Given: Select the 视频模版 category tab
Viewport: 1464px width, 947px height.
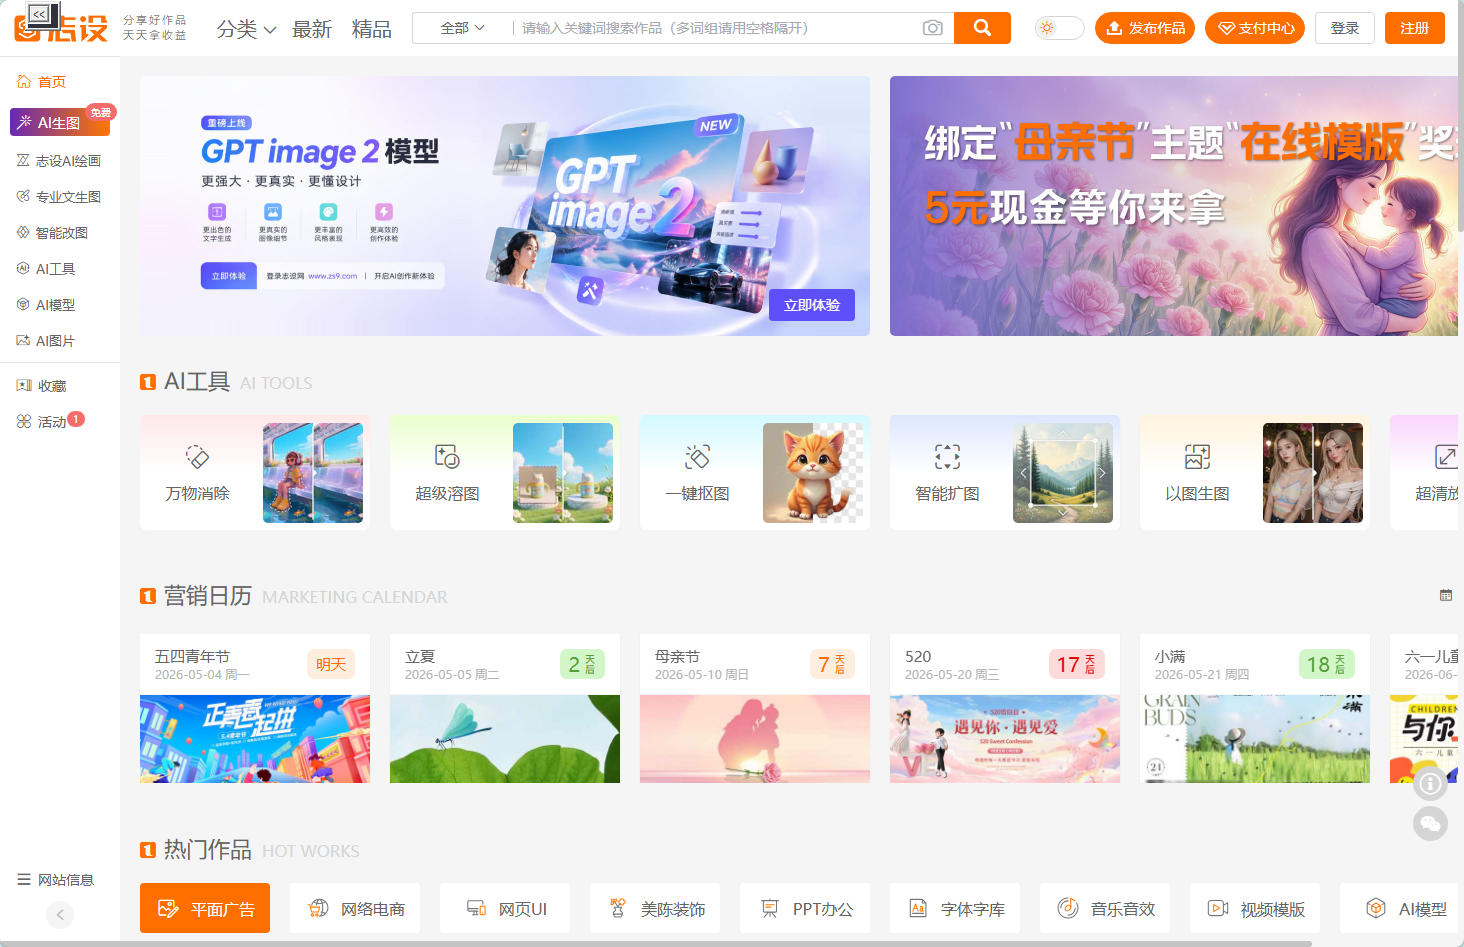Looking at the screenshot, I should click(1255, 908).
